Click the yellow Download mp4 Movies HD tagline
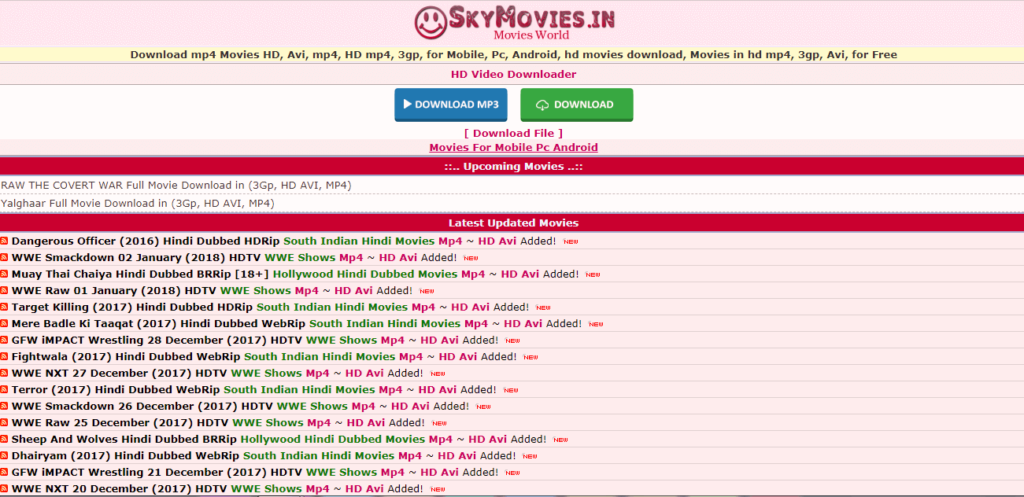Image resolution: width=1024 pixels, height=497 pixels. pyautogui.click(x=513, y=55)
